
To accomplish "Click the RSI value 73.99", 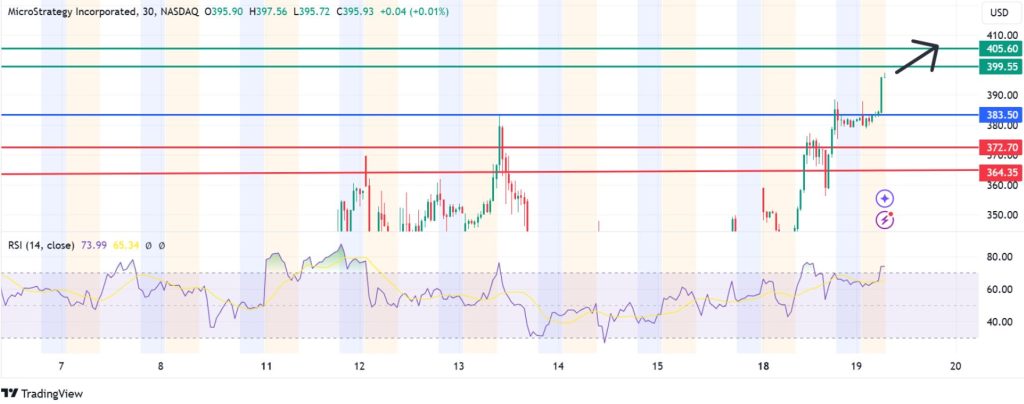I will point(94,245).
